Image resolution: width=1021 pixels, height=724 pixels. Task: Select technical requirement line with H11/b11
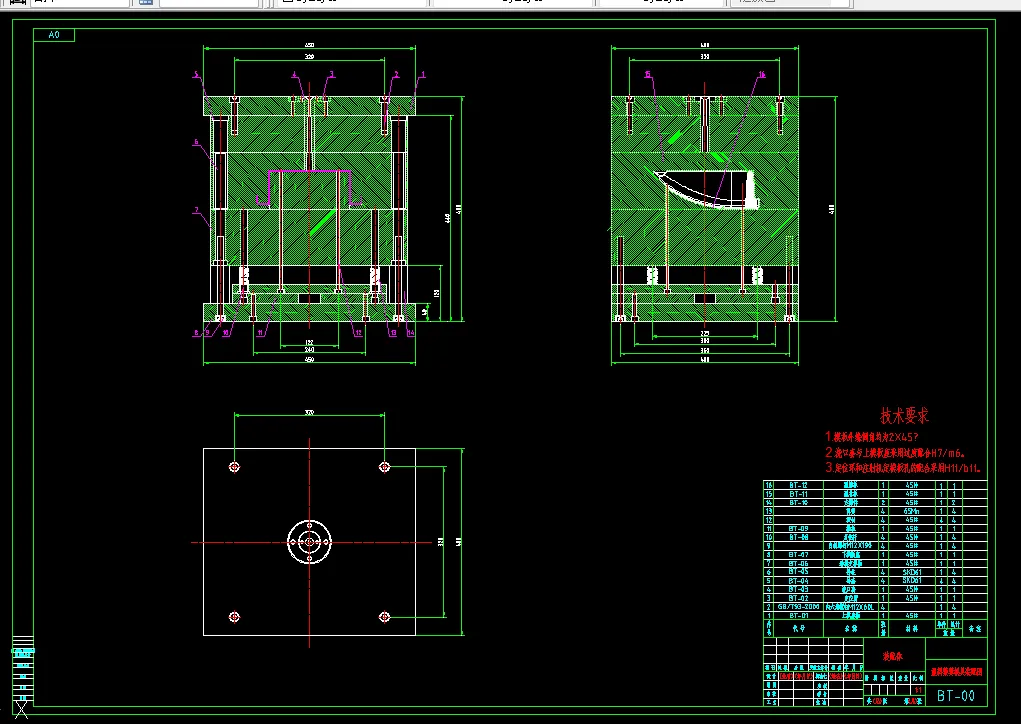[903, 467]
